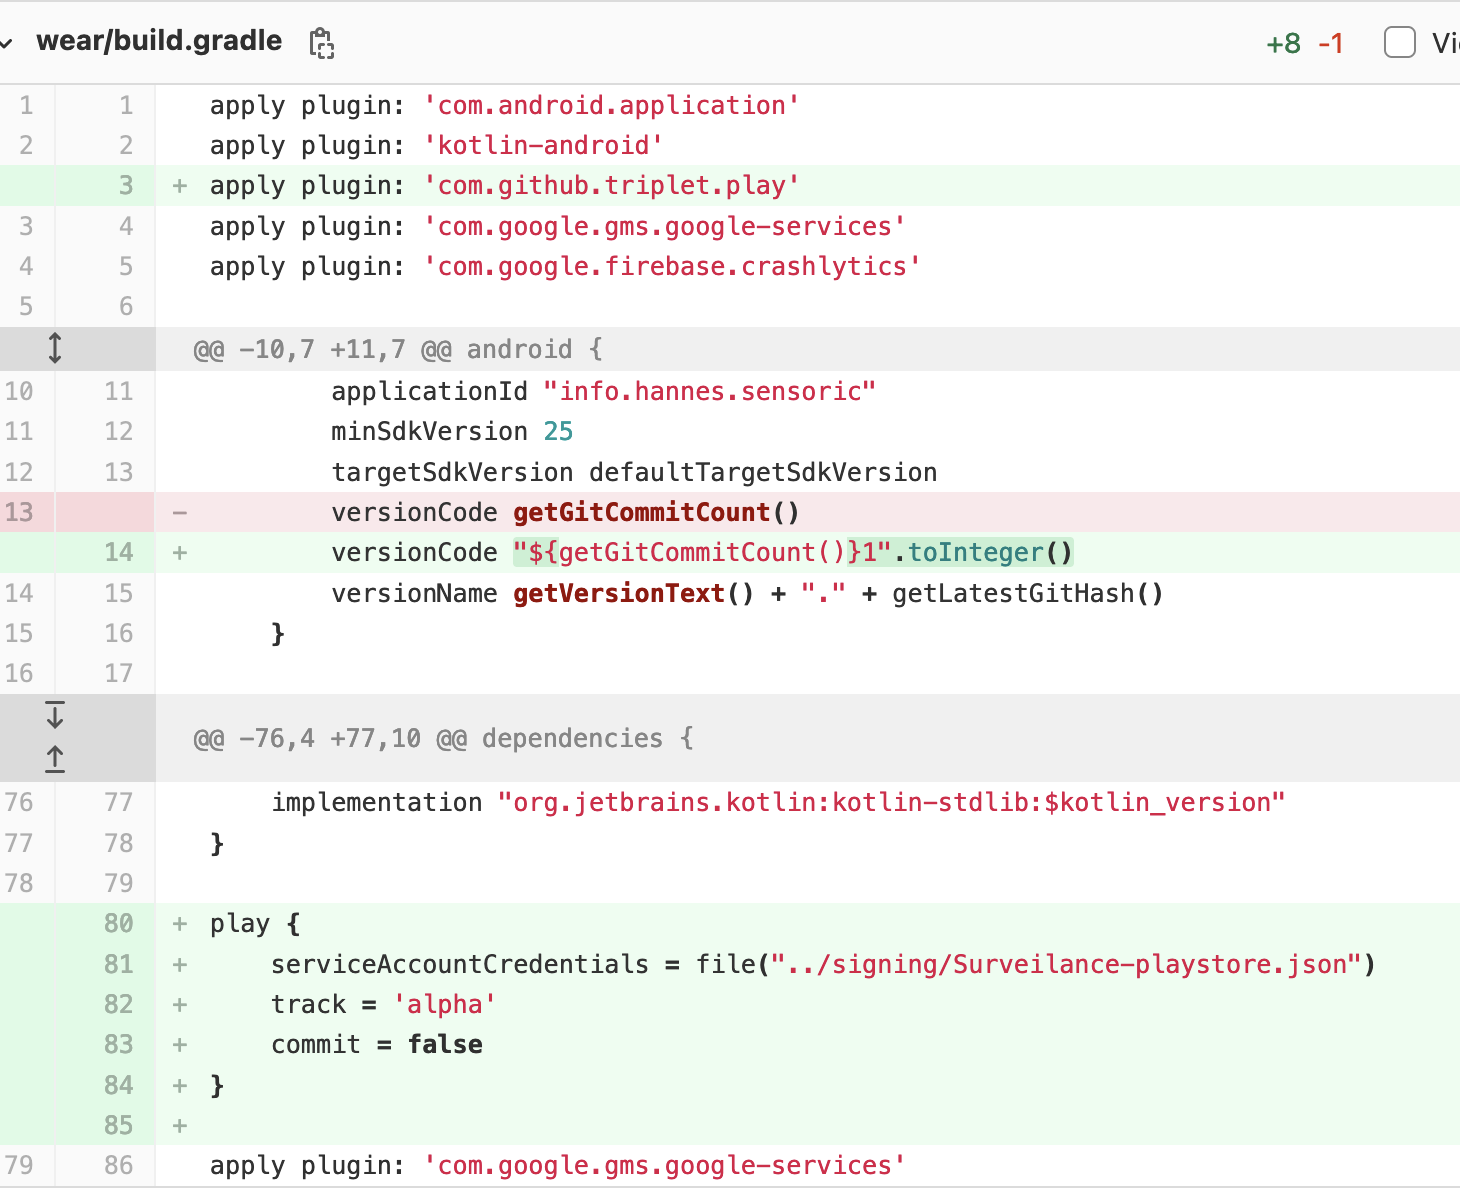
Task: Expand hidden lines above android hunk
Action: pos(55,348)
